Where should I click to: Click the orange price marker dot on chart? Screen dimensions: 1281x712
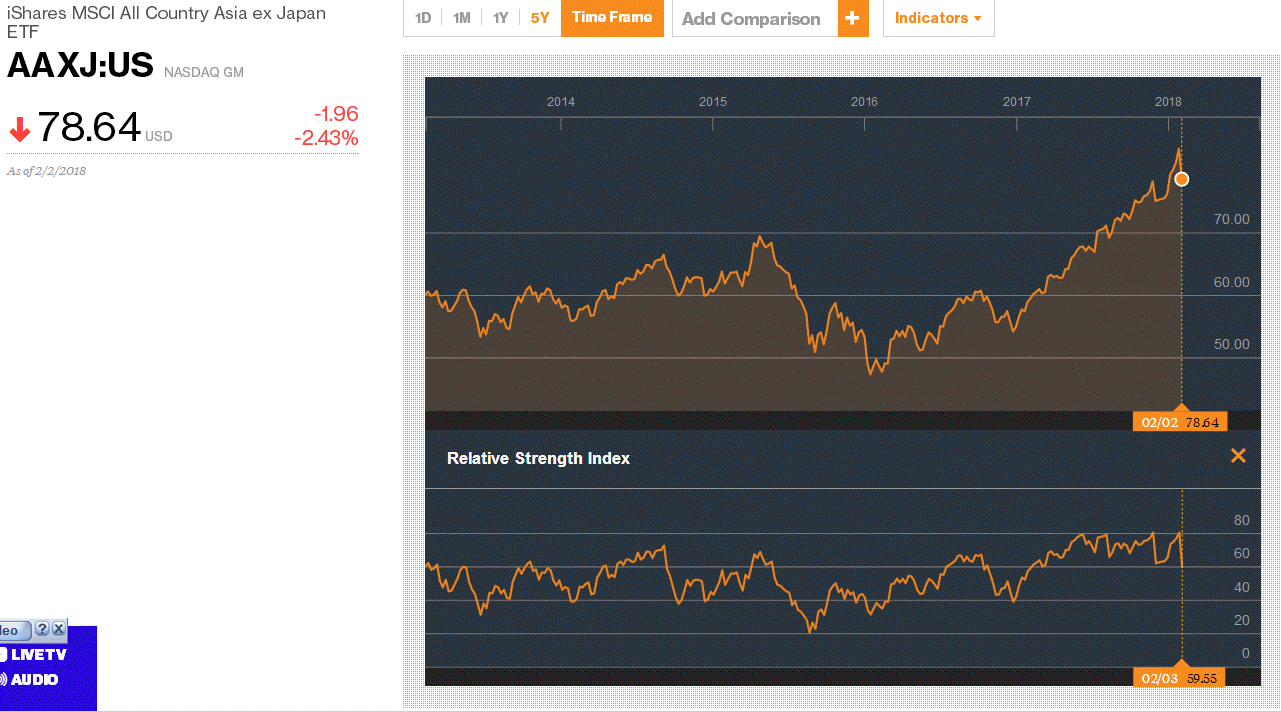click(1181, 179)
